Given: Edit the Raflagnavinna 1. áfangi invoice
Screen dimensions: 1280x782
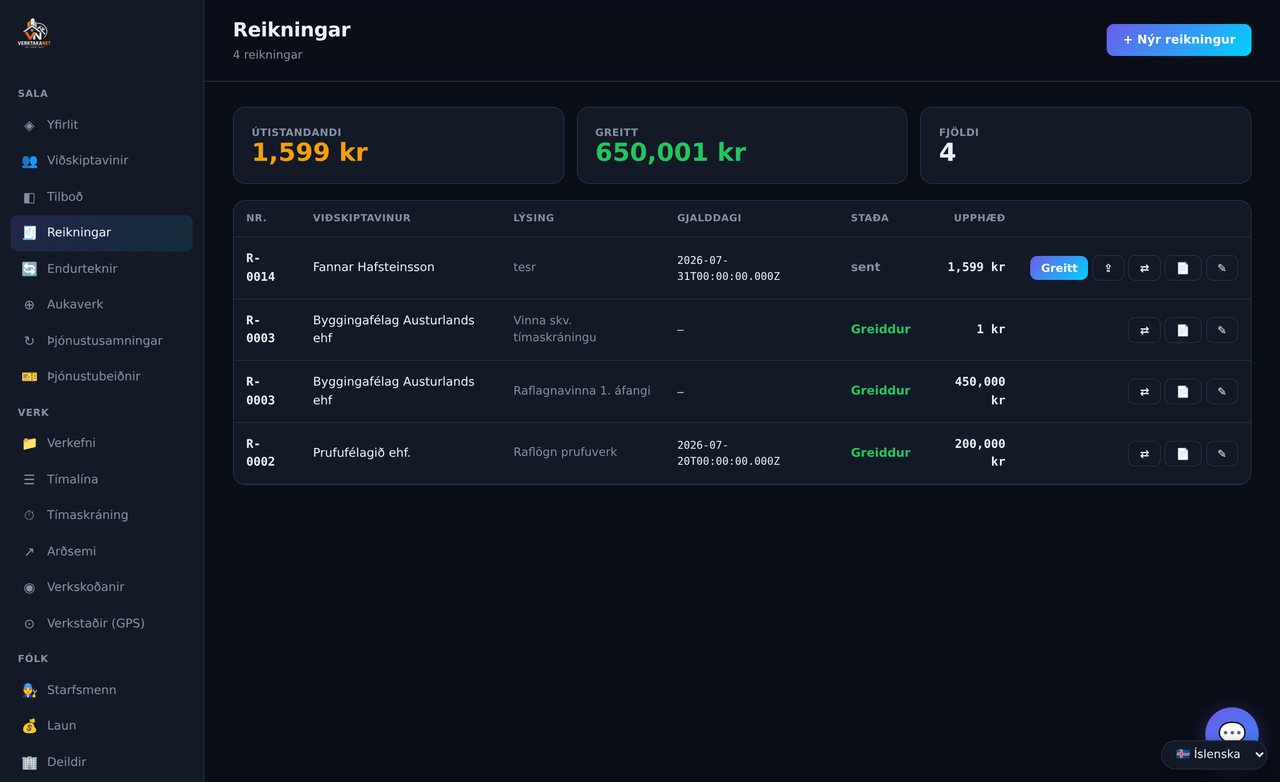Looking at the screenshot, I should (x=1222, y=391).
